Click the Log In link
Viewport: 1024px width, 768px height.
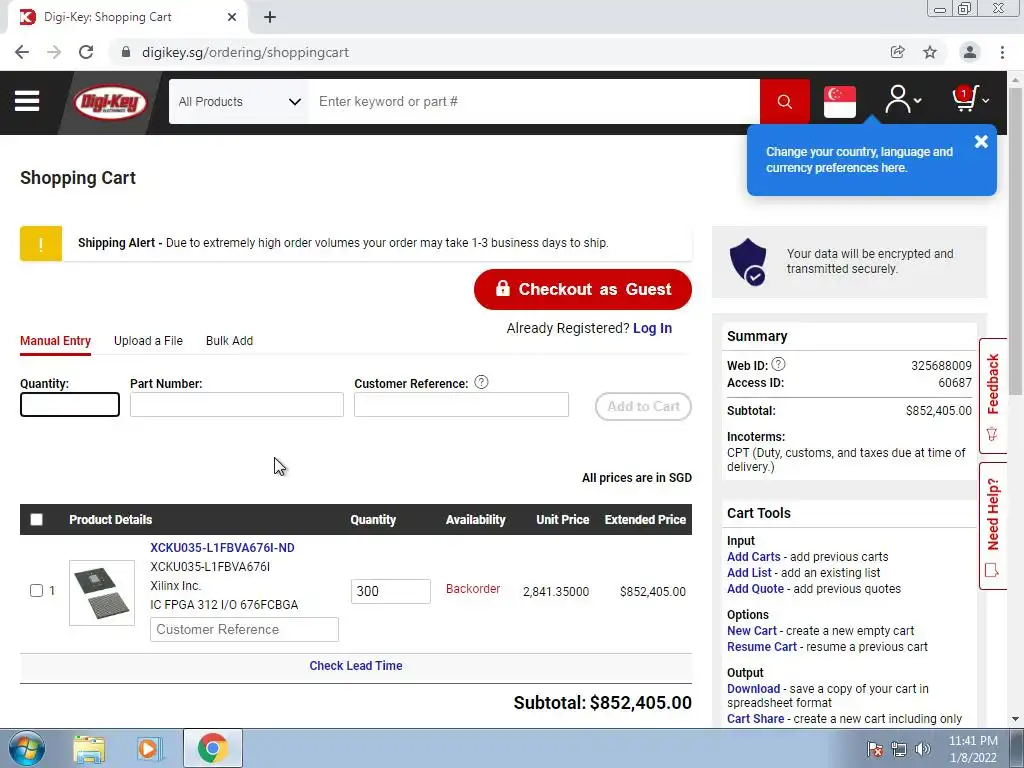click(x=652, y=328)
